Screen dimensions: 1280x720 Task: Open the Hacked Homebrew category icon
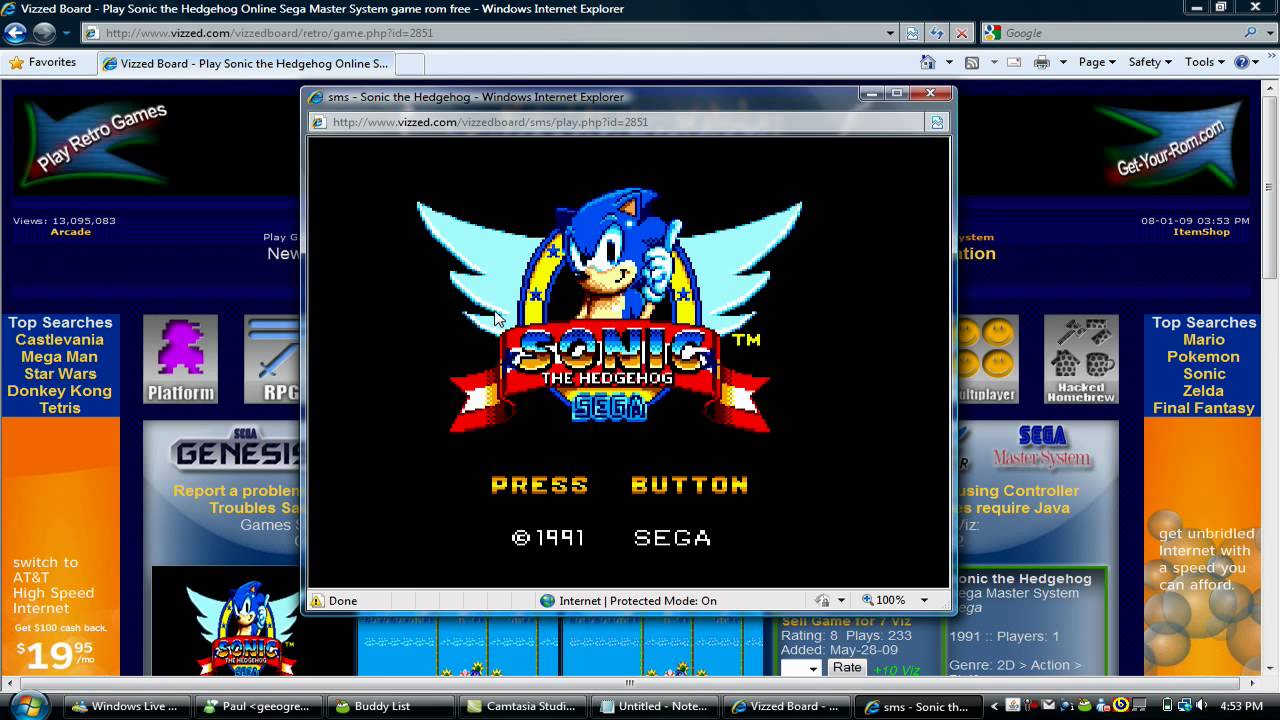(x=1081, y=359)
